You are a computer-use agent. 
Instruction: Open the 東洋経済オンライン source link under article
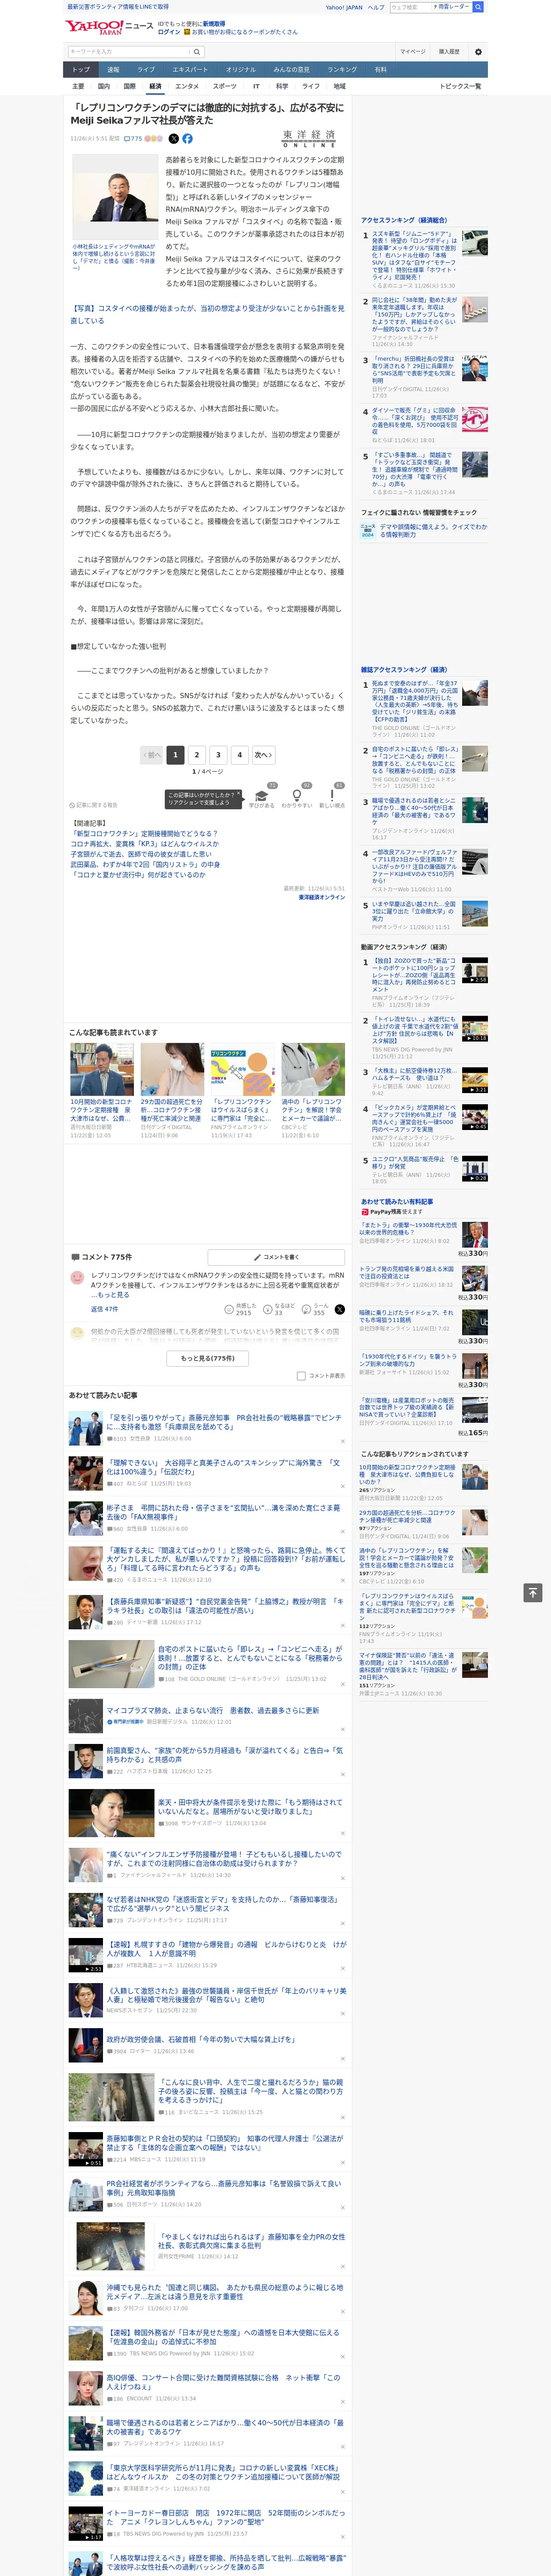coord(321,897)
